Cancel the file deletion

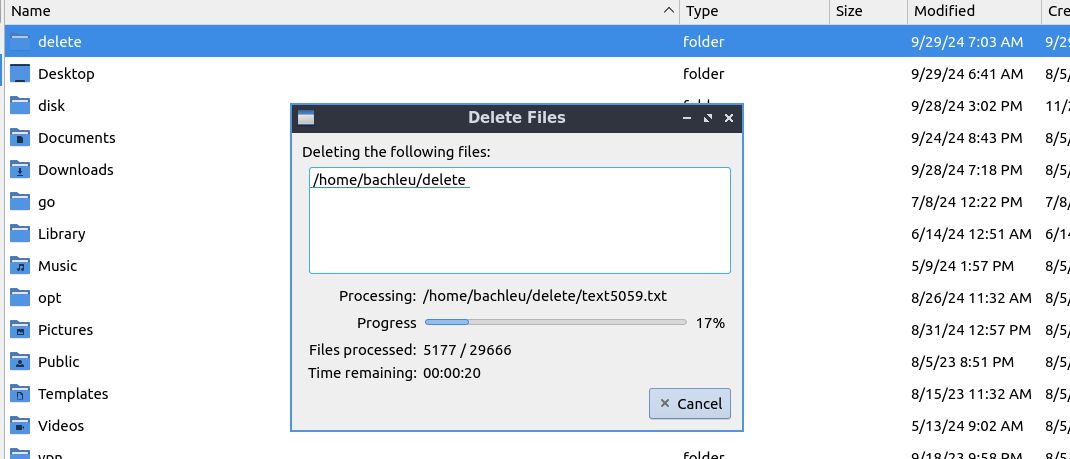pos(690,404)
